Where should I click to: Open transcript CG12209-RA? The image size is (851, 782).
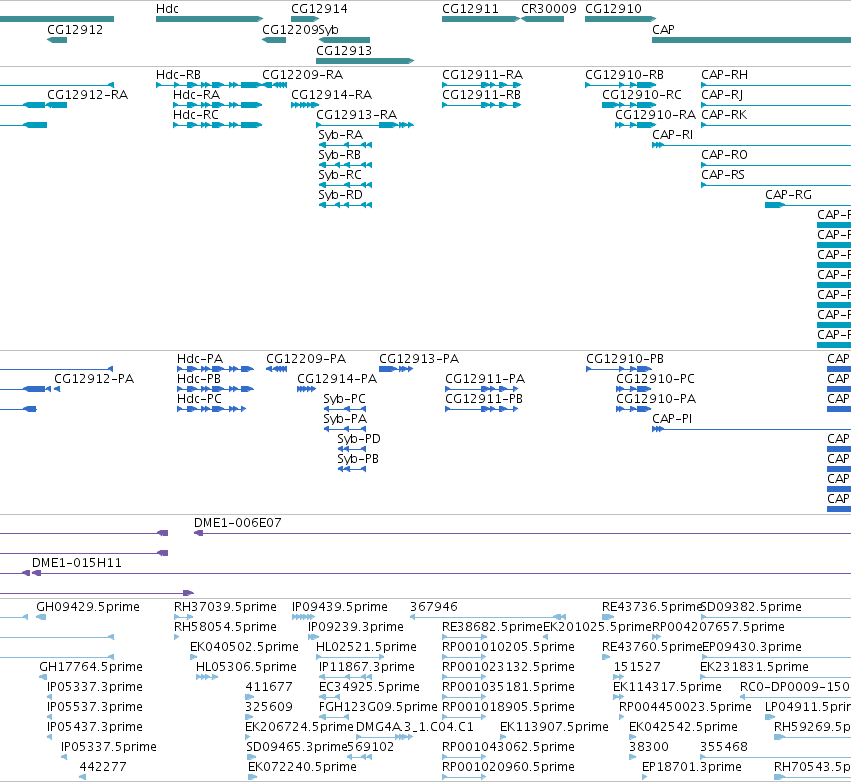pos(303,75)
